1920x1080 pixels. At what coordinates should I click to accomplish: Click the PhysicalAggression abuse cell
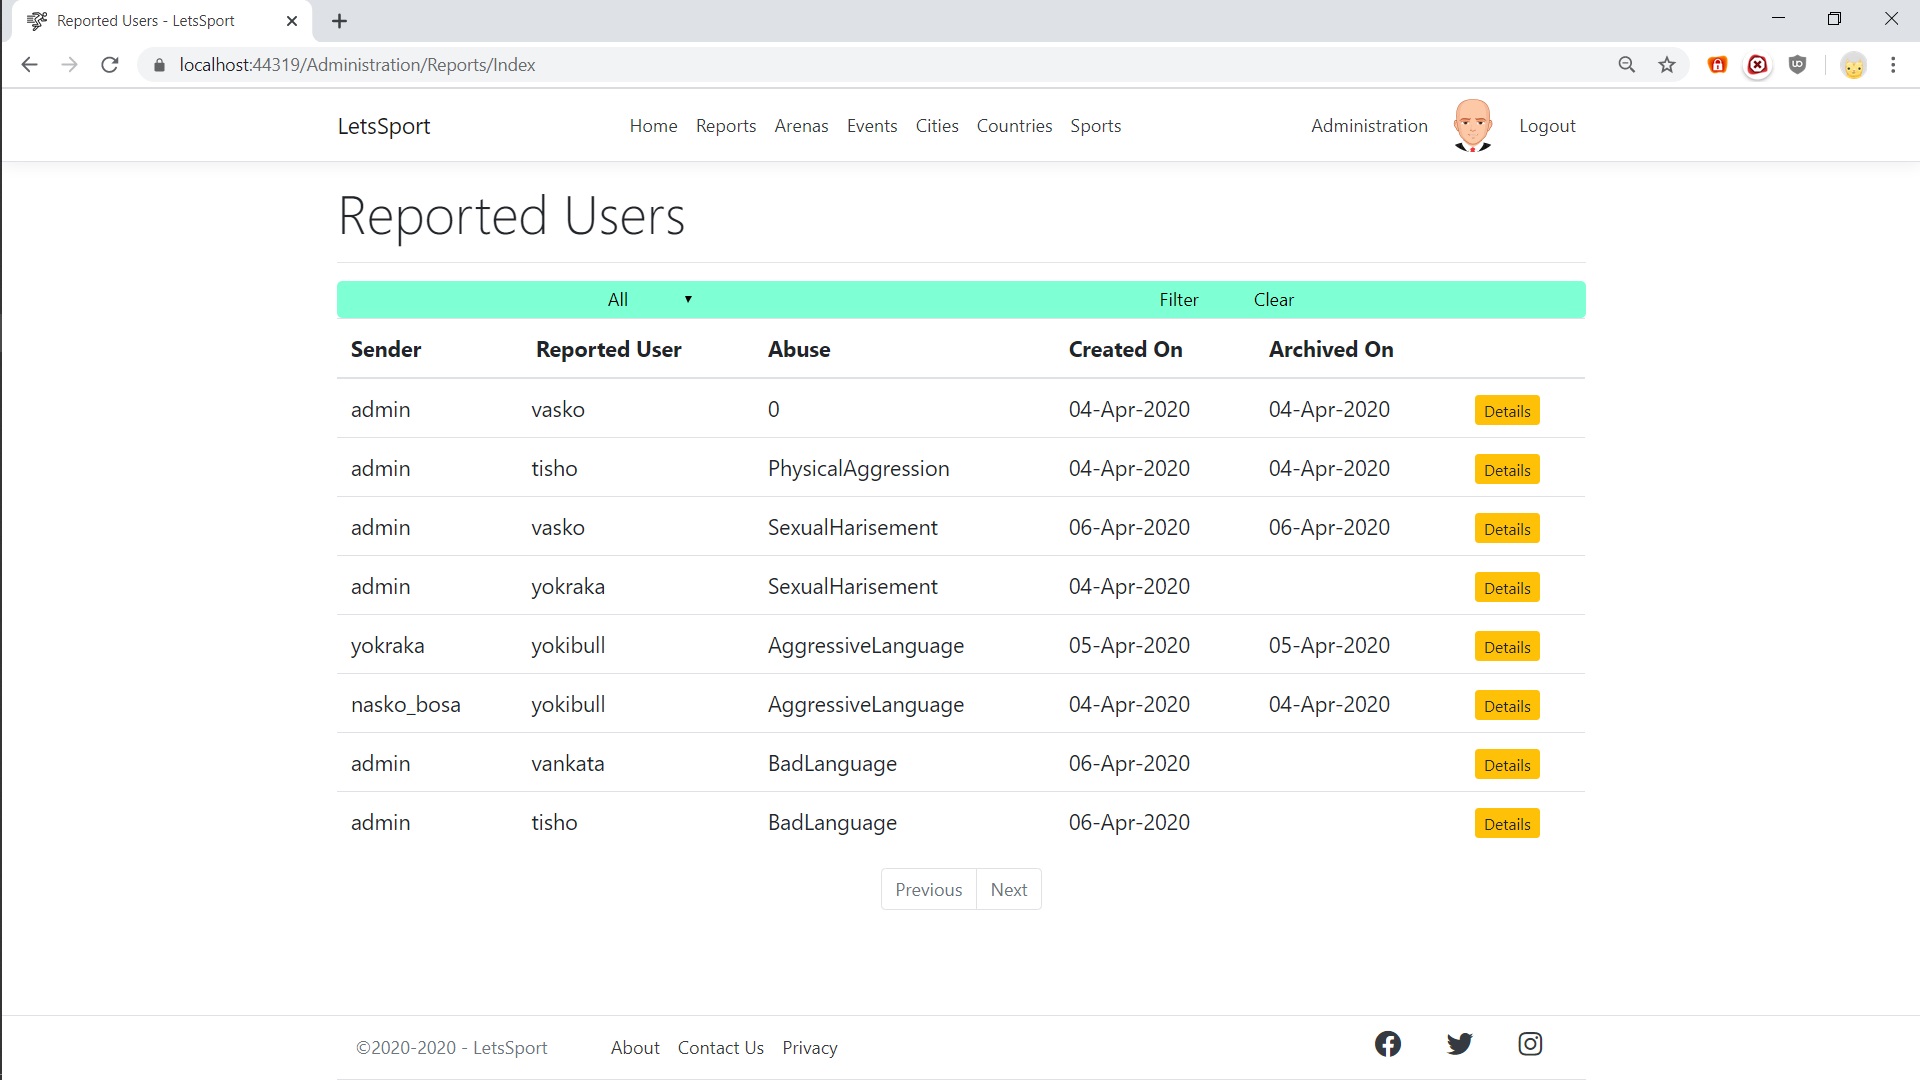(859, 469)
